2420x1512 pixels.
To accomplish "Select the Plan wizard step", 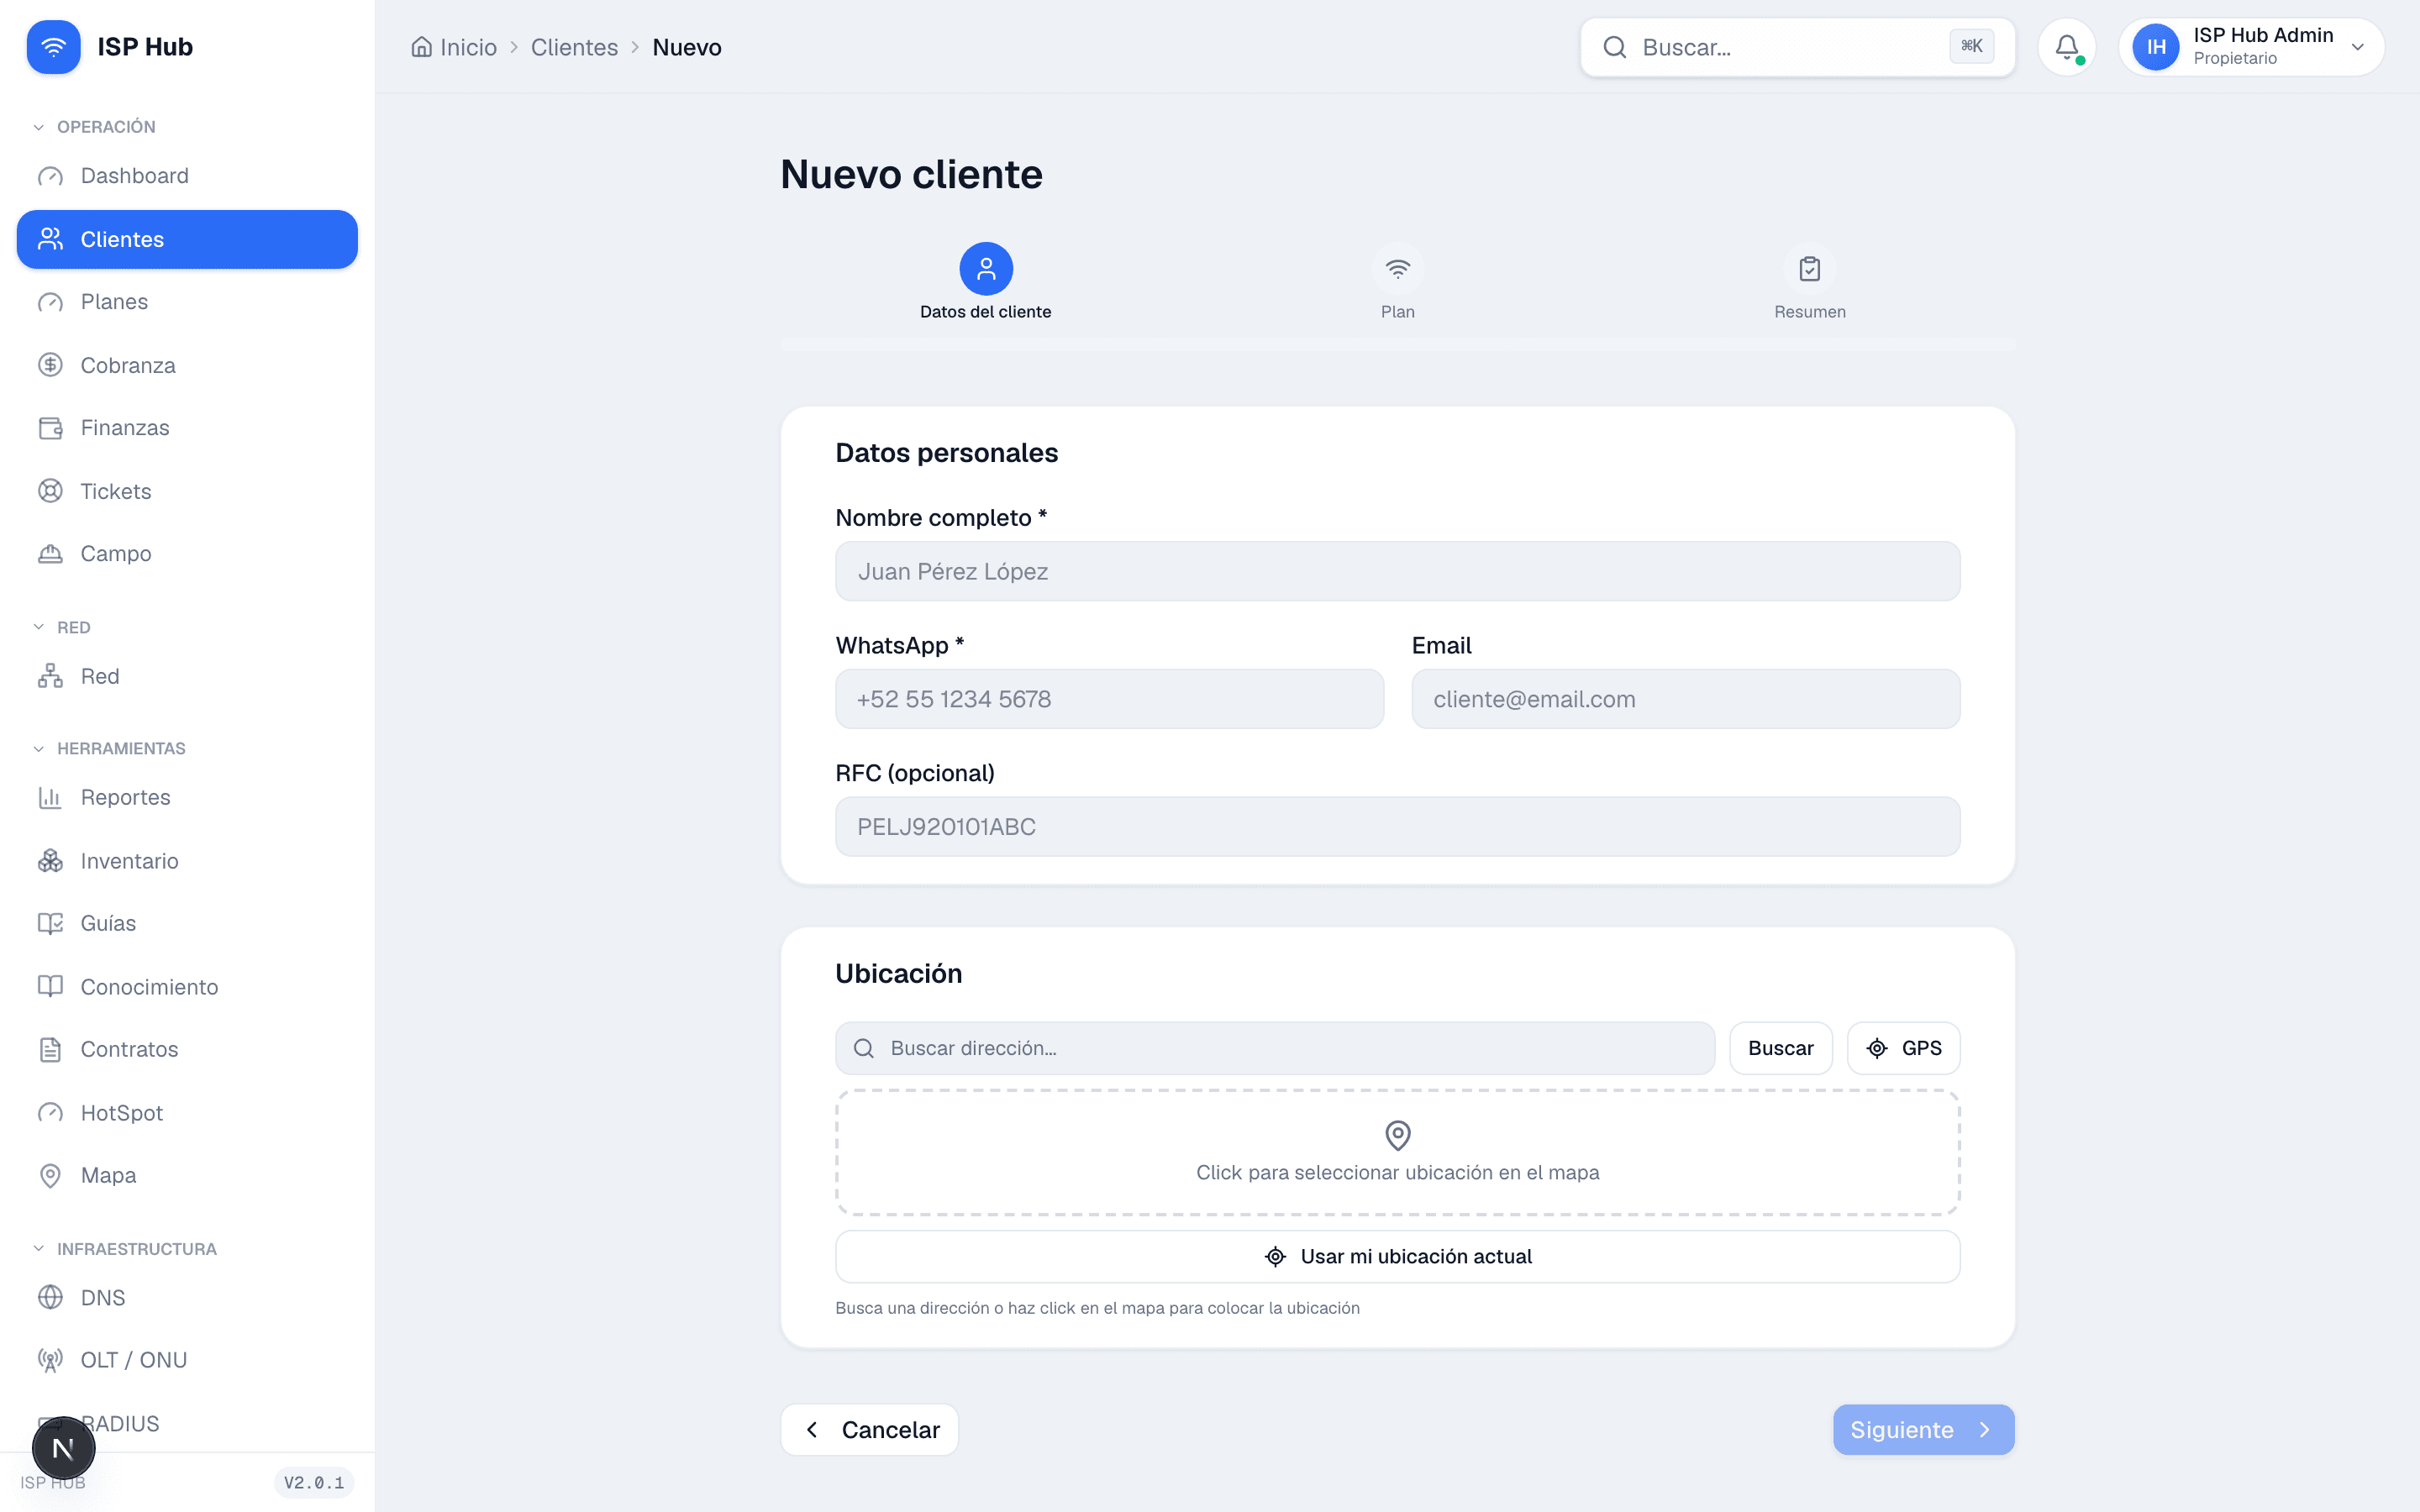I will point(1397,282).
